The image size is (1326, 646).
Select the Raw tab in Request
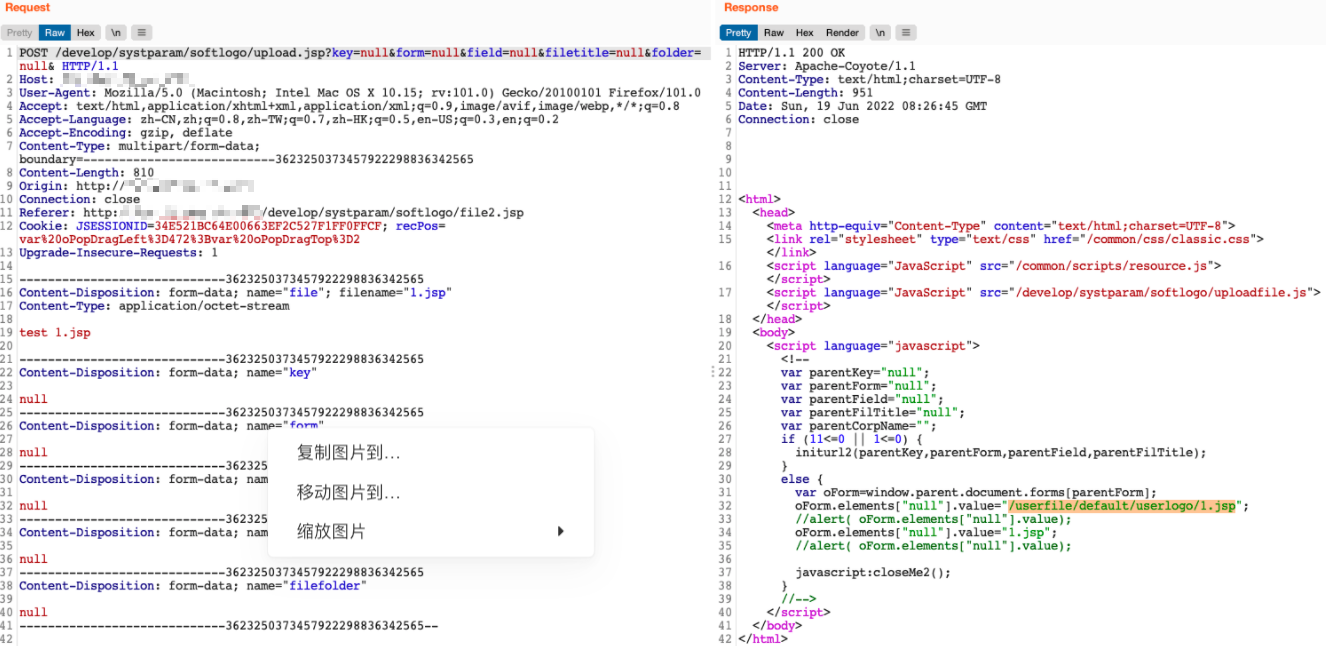pos(55,33)
